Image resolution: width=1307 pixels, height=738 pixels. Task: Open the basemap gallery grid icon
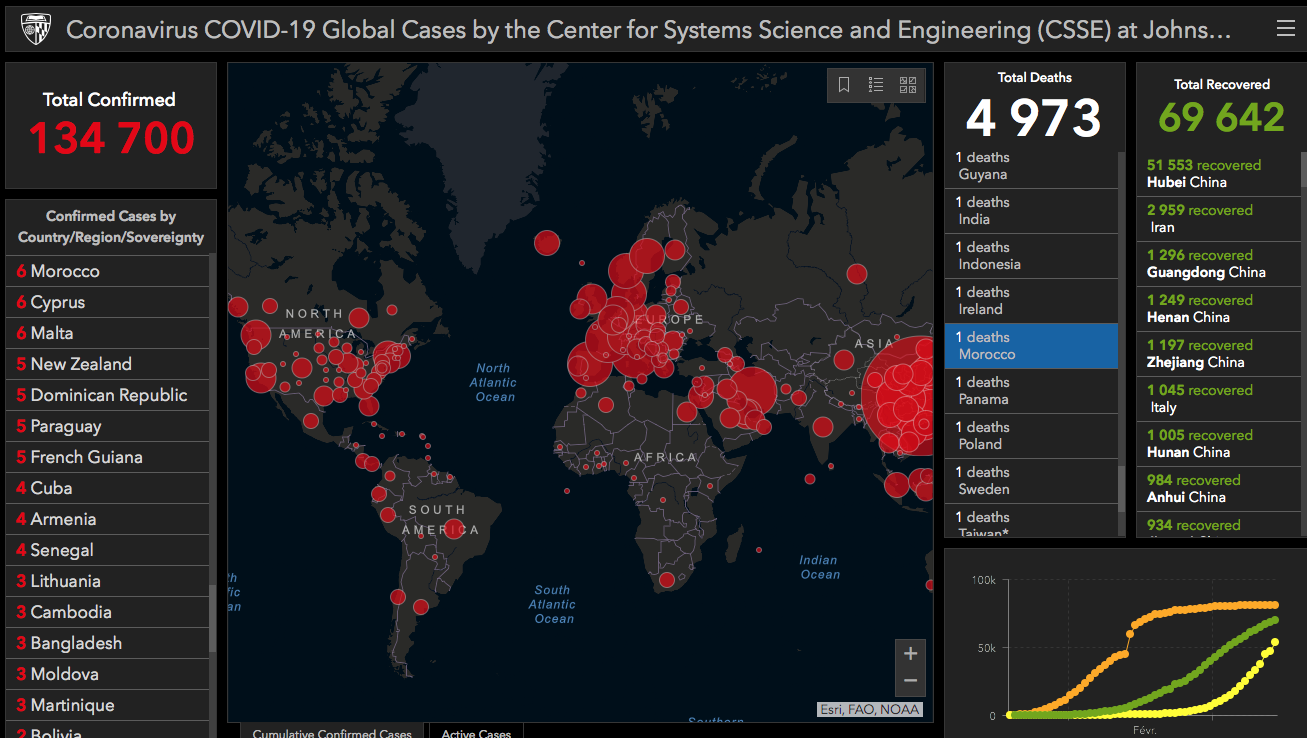tap(908, 85)
